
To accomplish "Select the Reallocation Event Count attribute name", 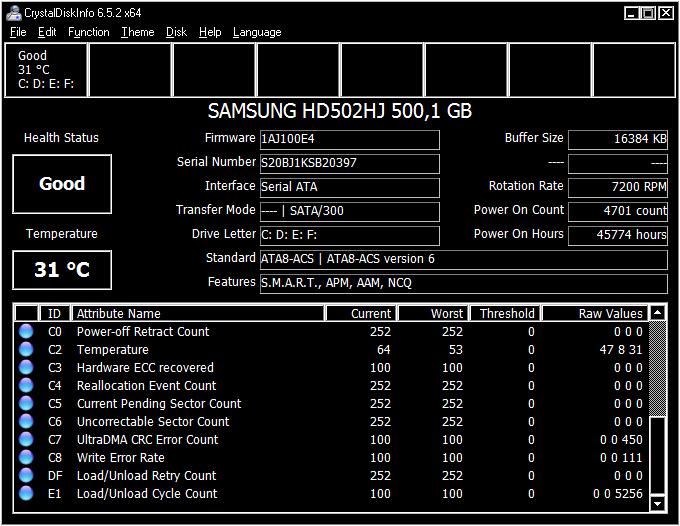I will point(146,386).
